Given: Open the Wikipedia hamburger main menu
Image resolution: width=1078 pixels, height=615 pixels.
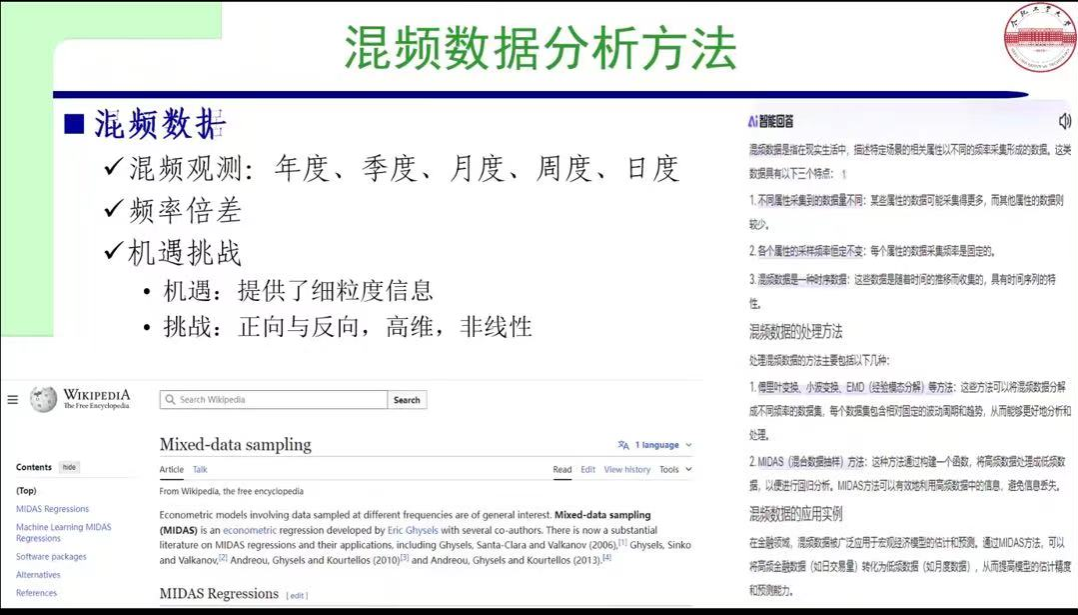Looking at the screenshot, I should coord(13,400).
